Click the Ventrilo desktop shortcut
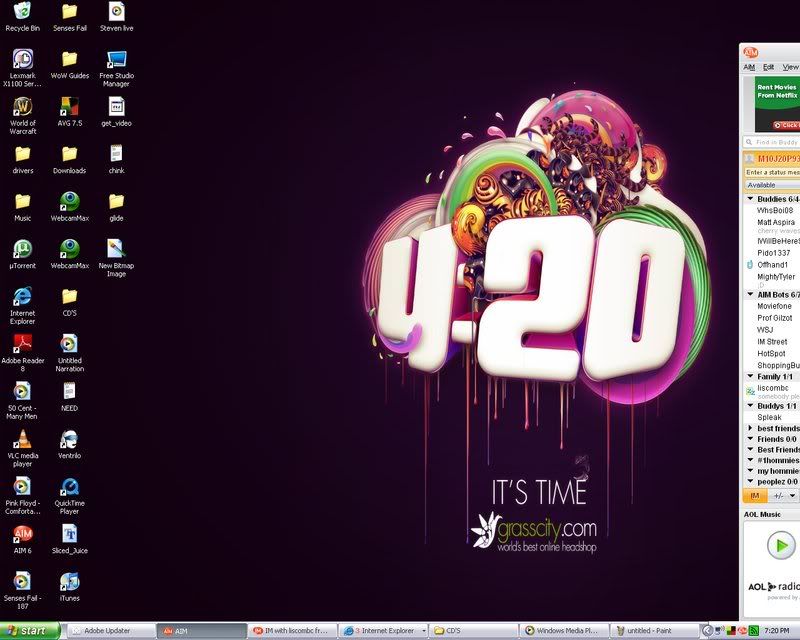800x640 pixels. pos(69,438)
